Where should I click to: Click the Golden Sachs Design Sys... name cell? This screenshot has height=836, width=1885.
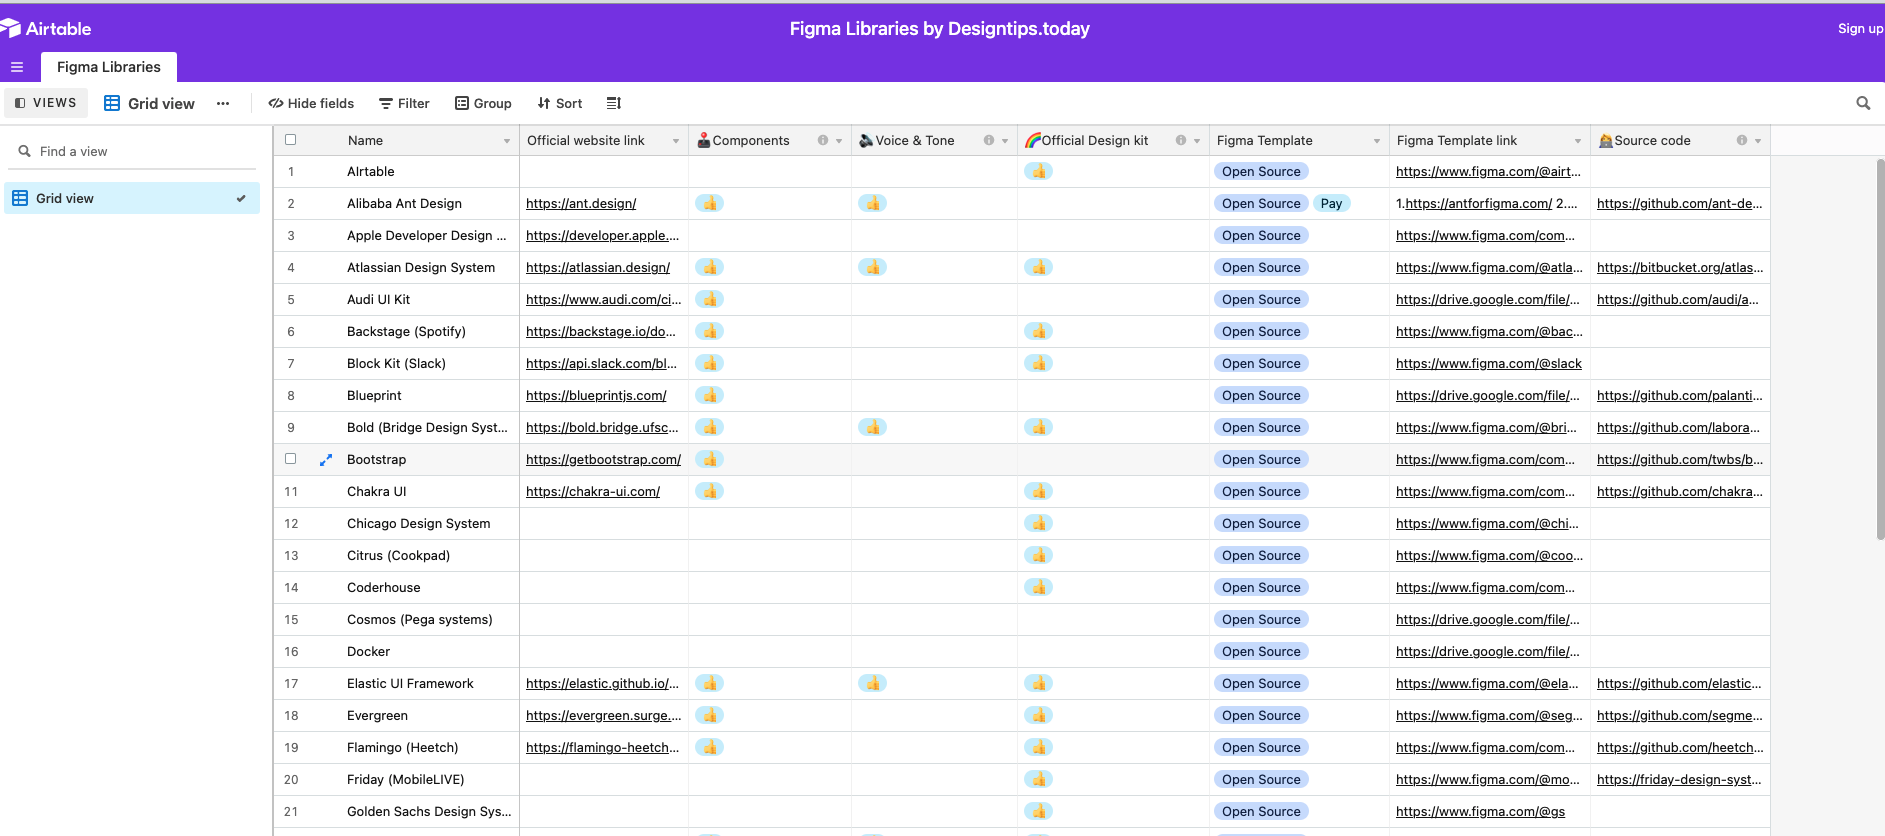429,811
